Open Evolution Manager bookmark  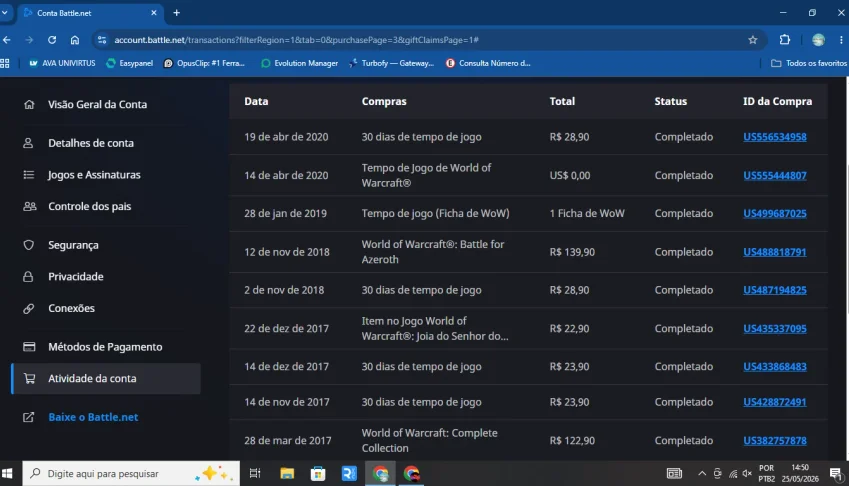coord(299,63)
